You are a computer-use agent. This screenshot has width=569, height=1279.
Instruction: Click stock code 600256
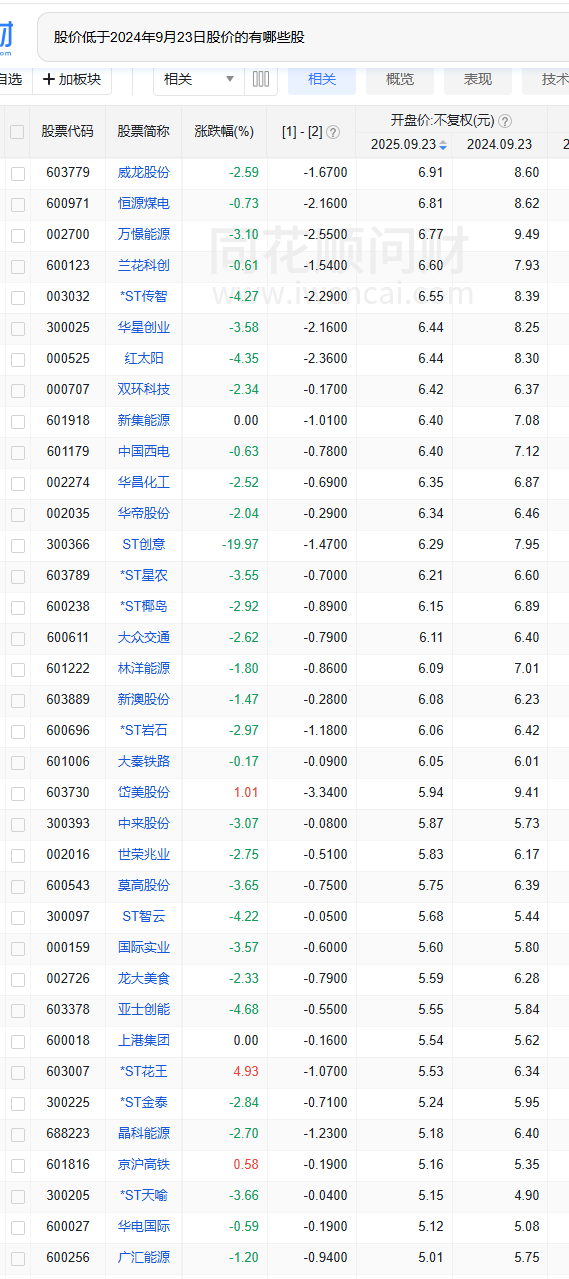point(68,1258)
